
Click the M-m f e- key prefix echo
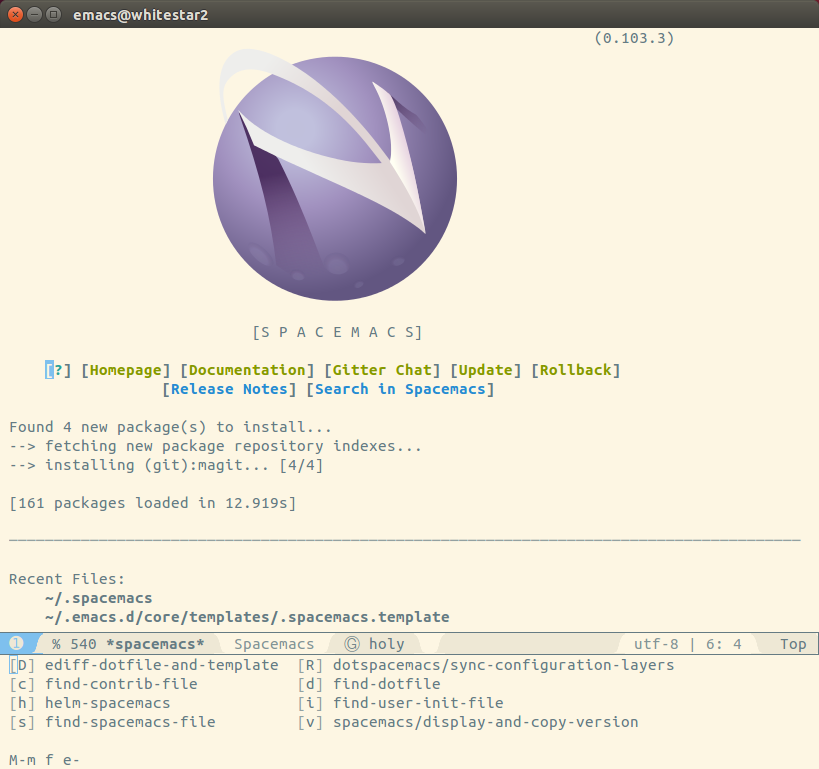44,760
